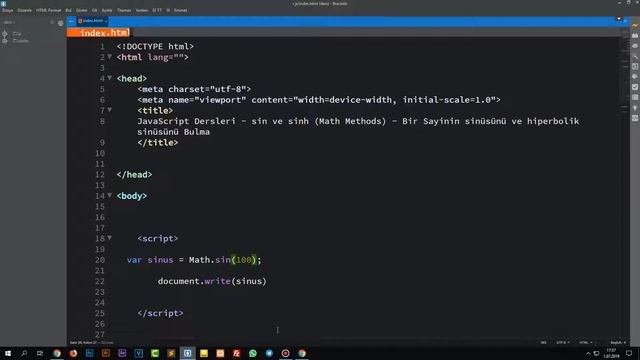The height and width of the screenshot is (360, 640).
Task: Open the UTF-8 encoding dropdown
Action: (562, 342)
